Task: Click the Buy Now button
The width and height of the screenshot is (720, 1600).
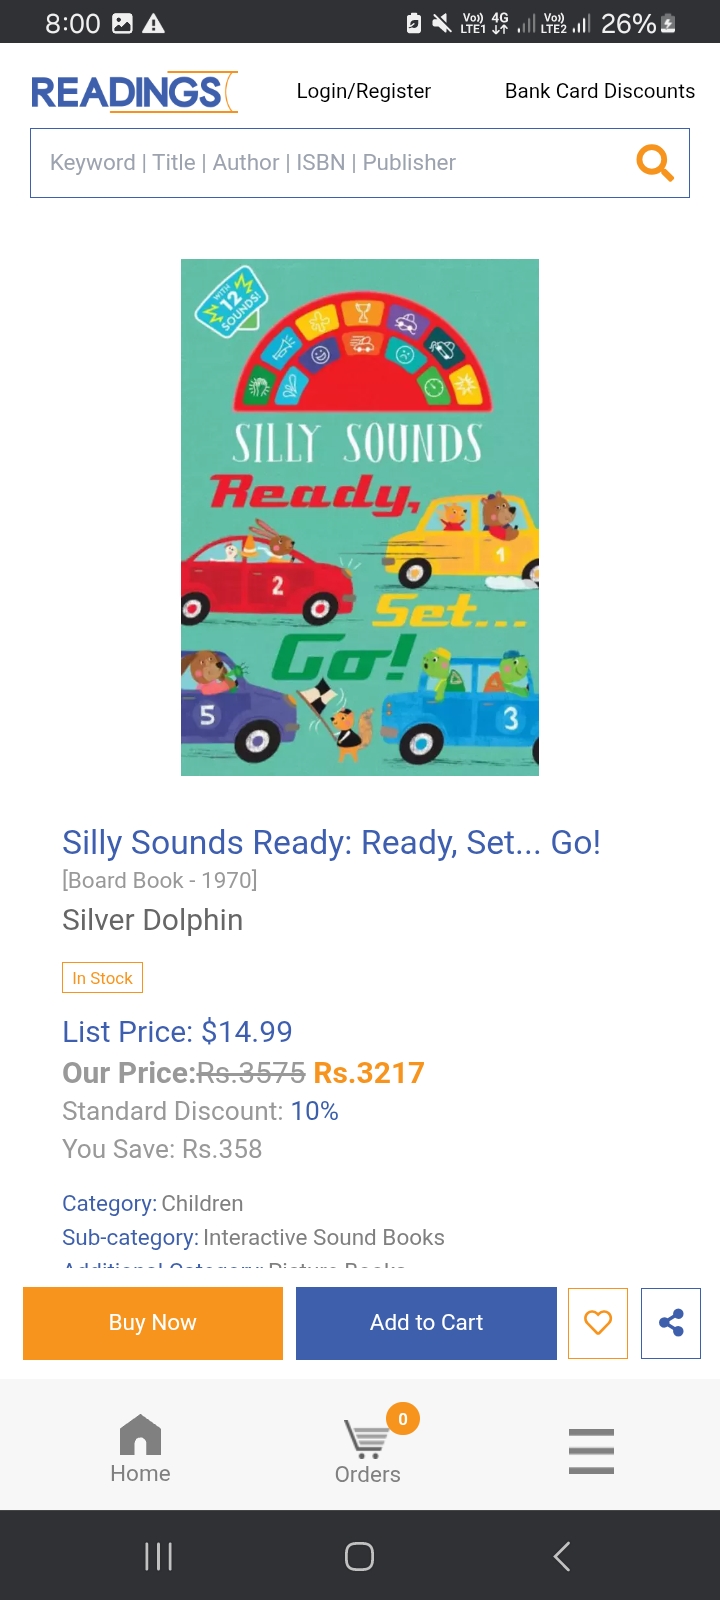Action: pyautogui.click(x=153, y=1323)
